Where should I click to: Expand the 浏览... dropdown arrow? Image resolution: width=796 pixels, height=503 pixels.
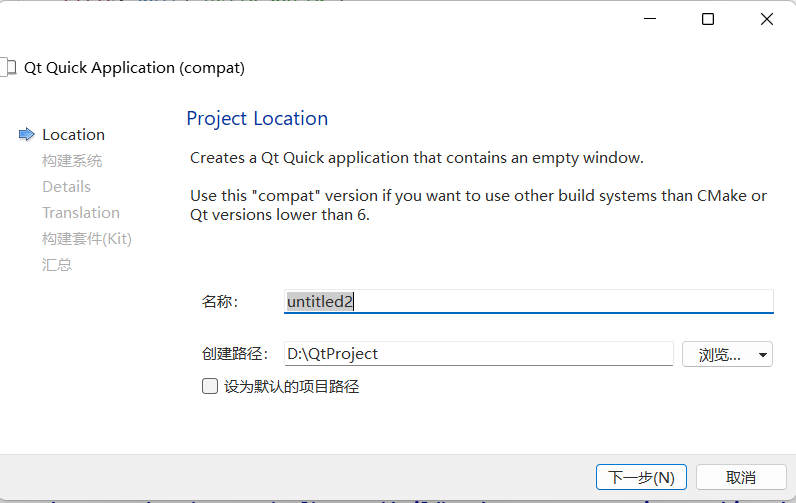pyautogui.click(x=762, y=355)
